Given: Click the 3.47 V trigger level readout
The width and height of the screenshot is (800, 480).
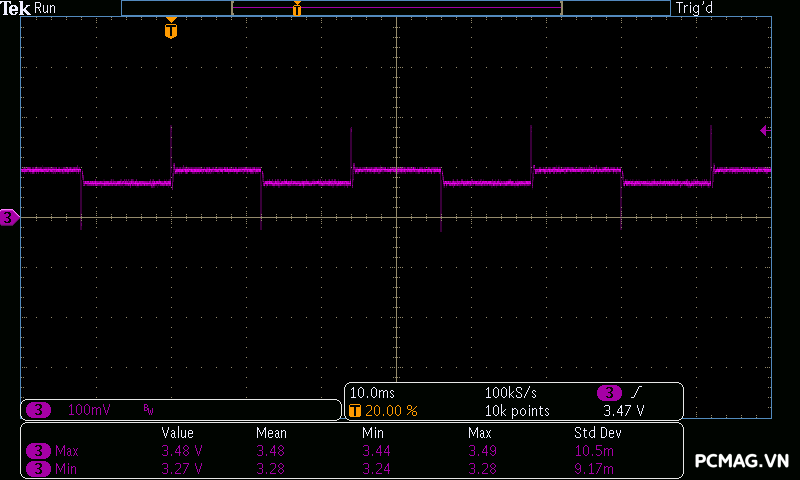Looking at the screenshot, I should click(623, 410).
